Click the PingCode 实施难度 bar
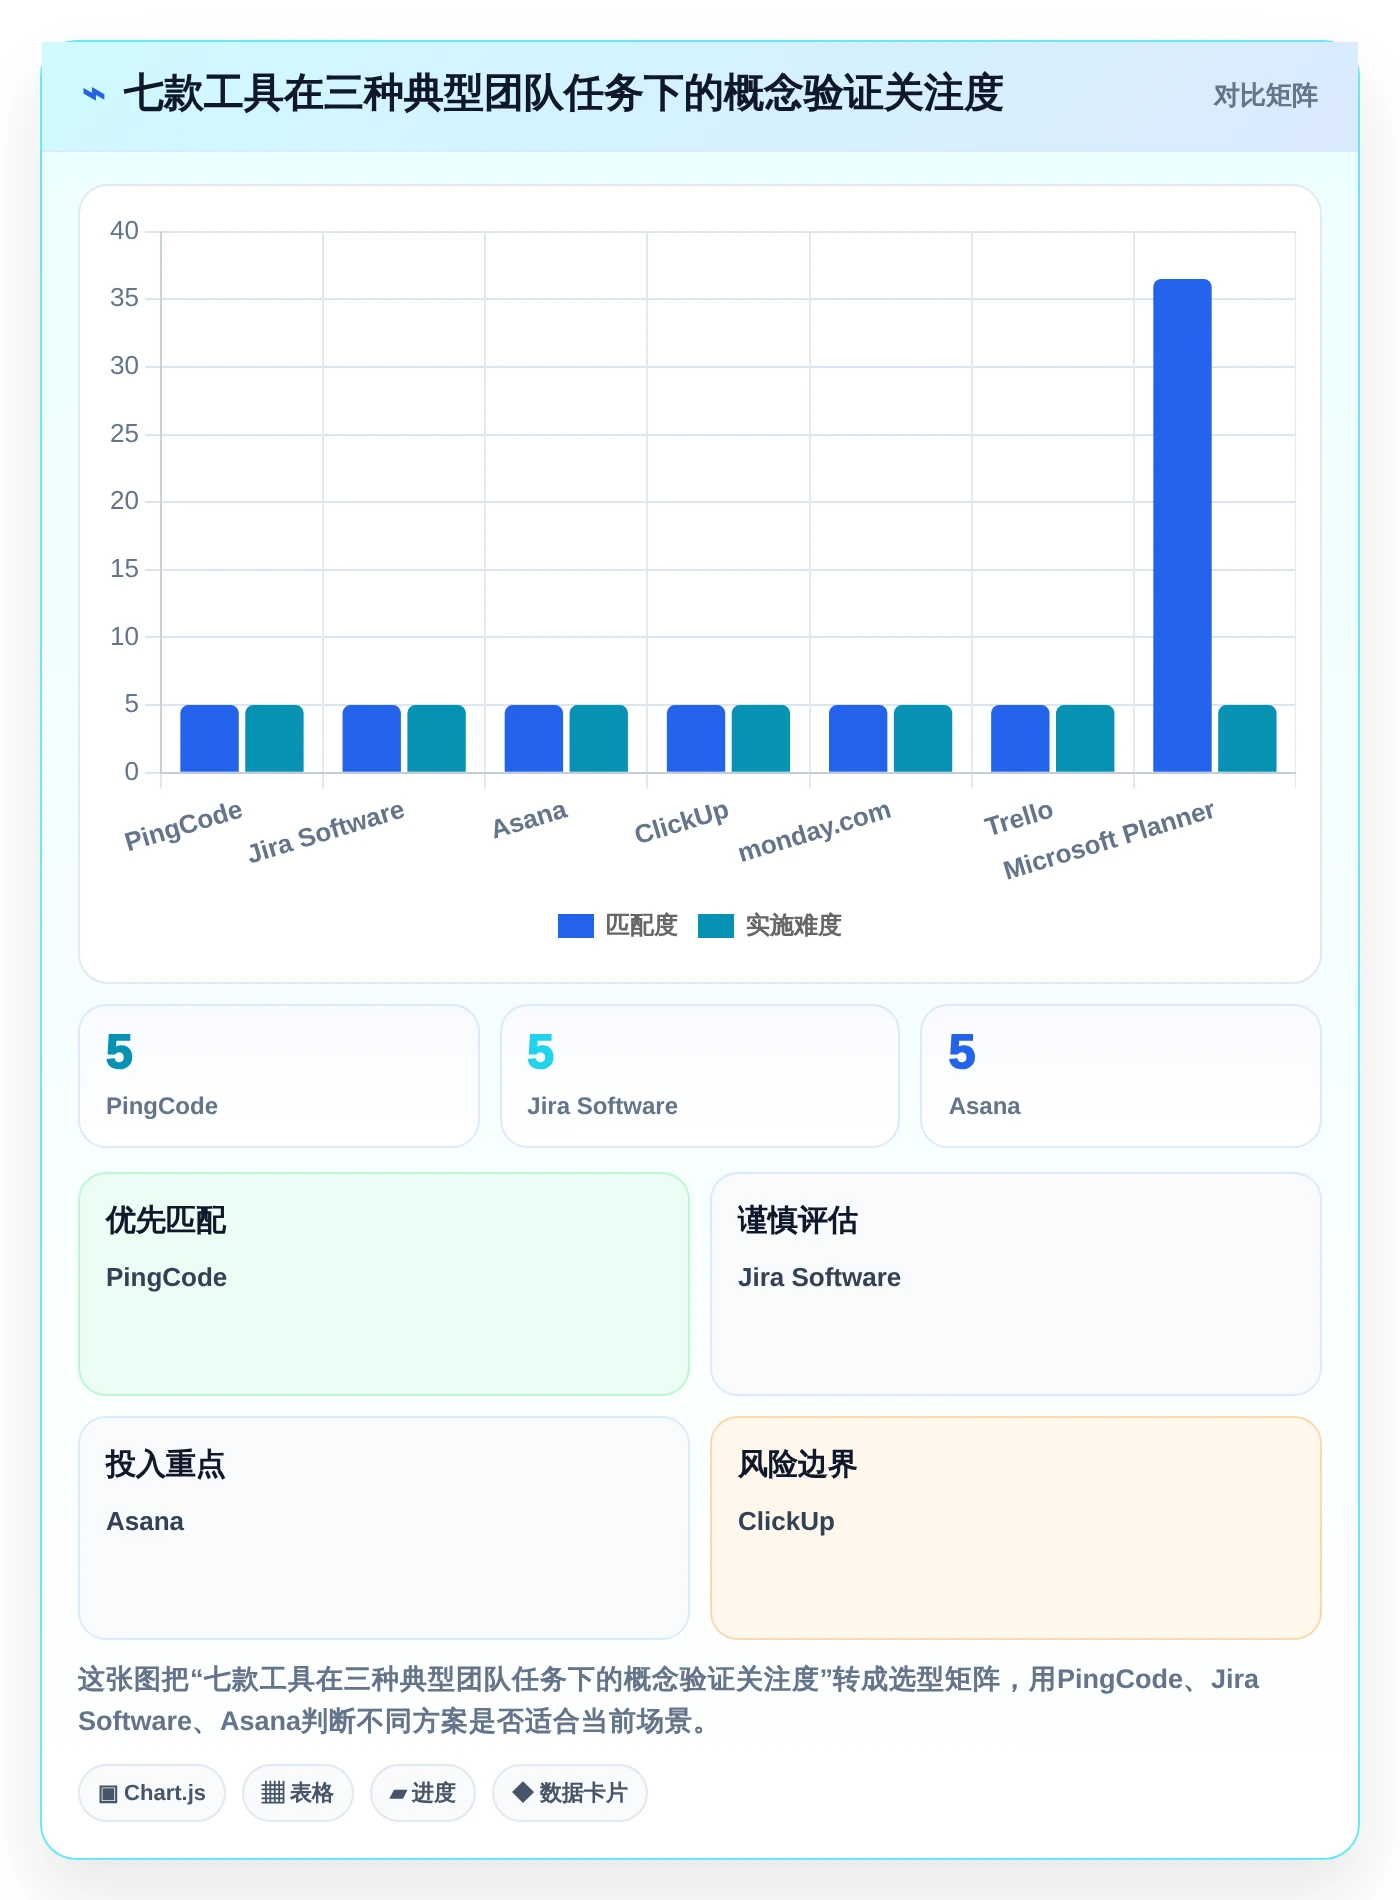Image resolution: width=1400 pixels, height=1900 pixels. 274,738
